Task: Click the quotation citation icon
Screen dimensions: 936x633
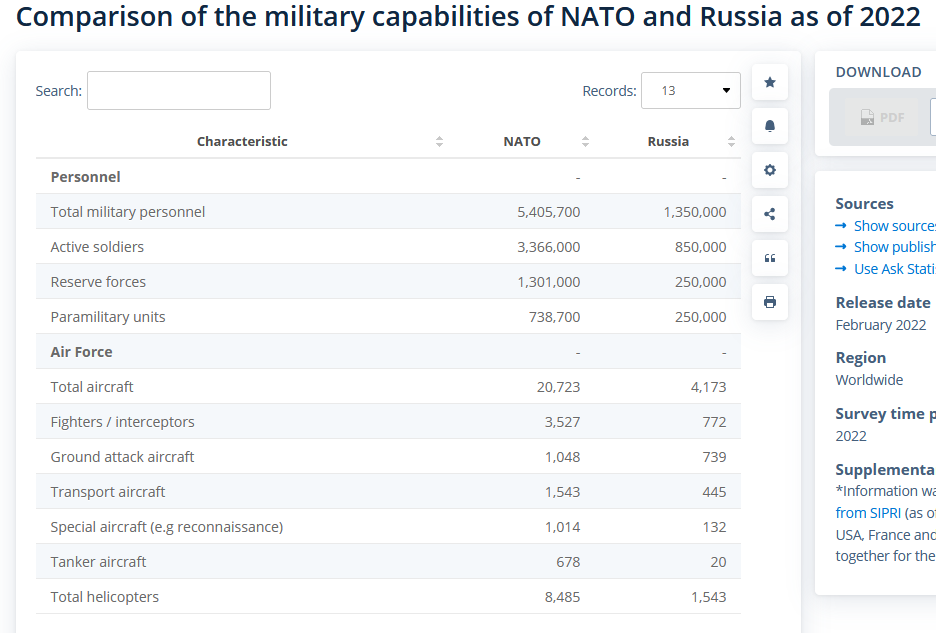Action: (770, 258)
